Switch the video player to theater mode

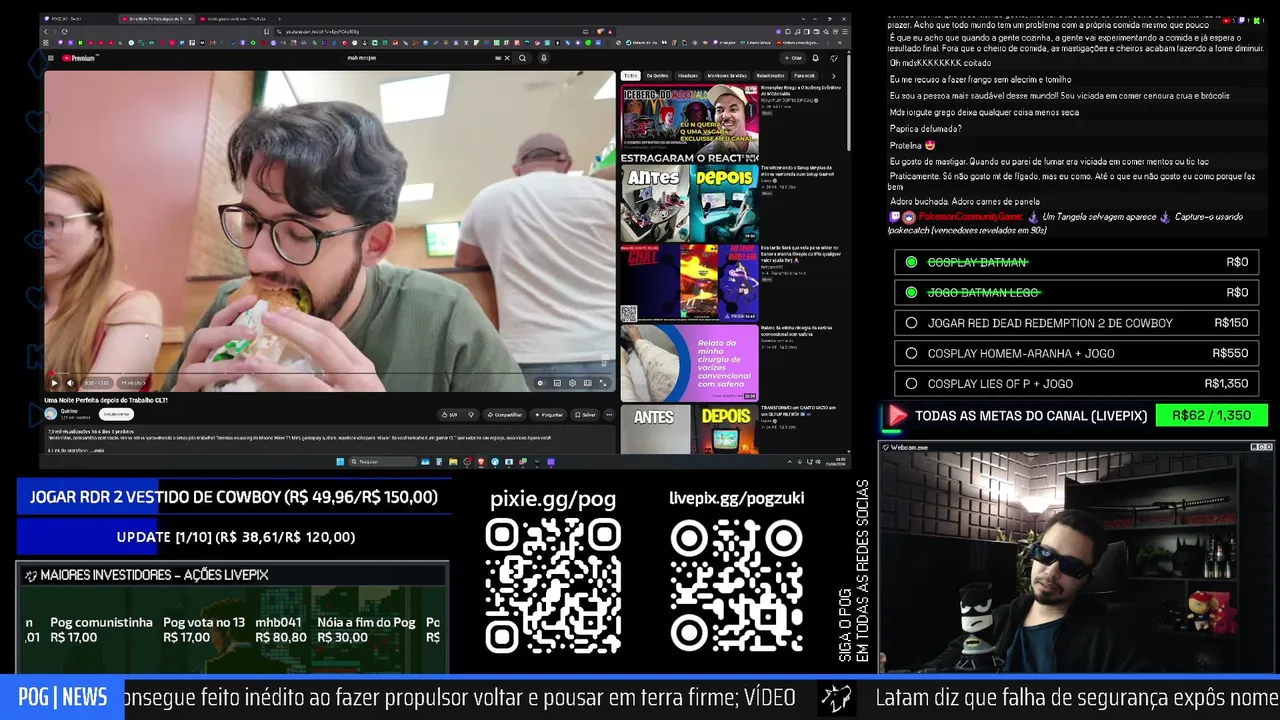click(588, 383)
